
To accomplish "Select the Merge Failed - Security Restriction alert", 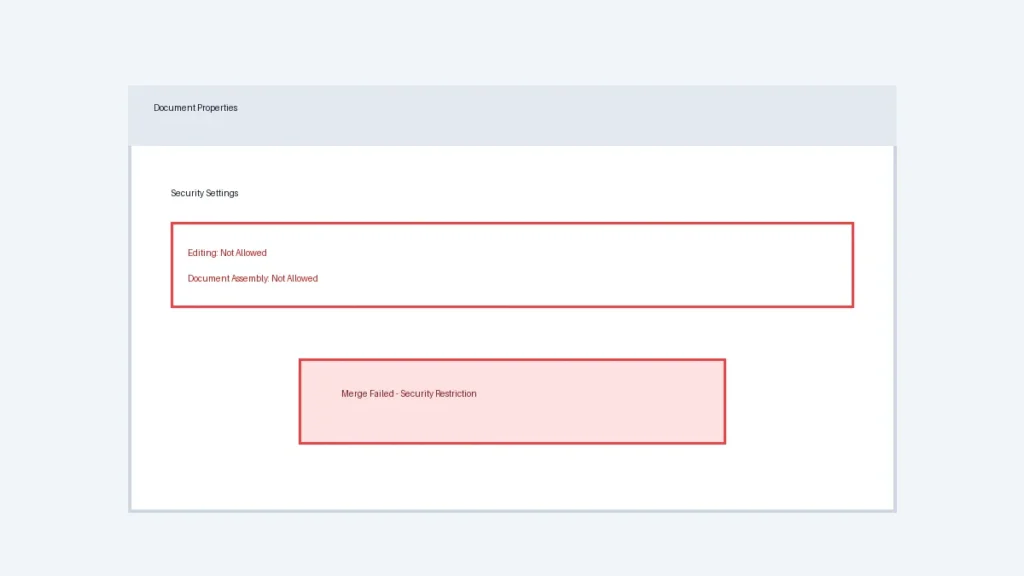I will click(x=512, y=401).
